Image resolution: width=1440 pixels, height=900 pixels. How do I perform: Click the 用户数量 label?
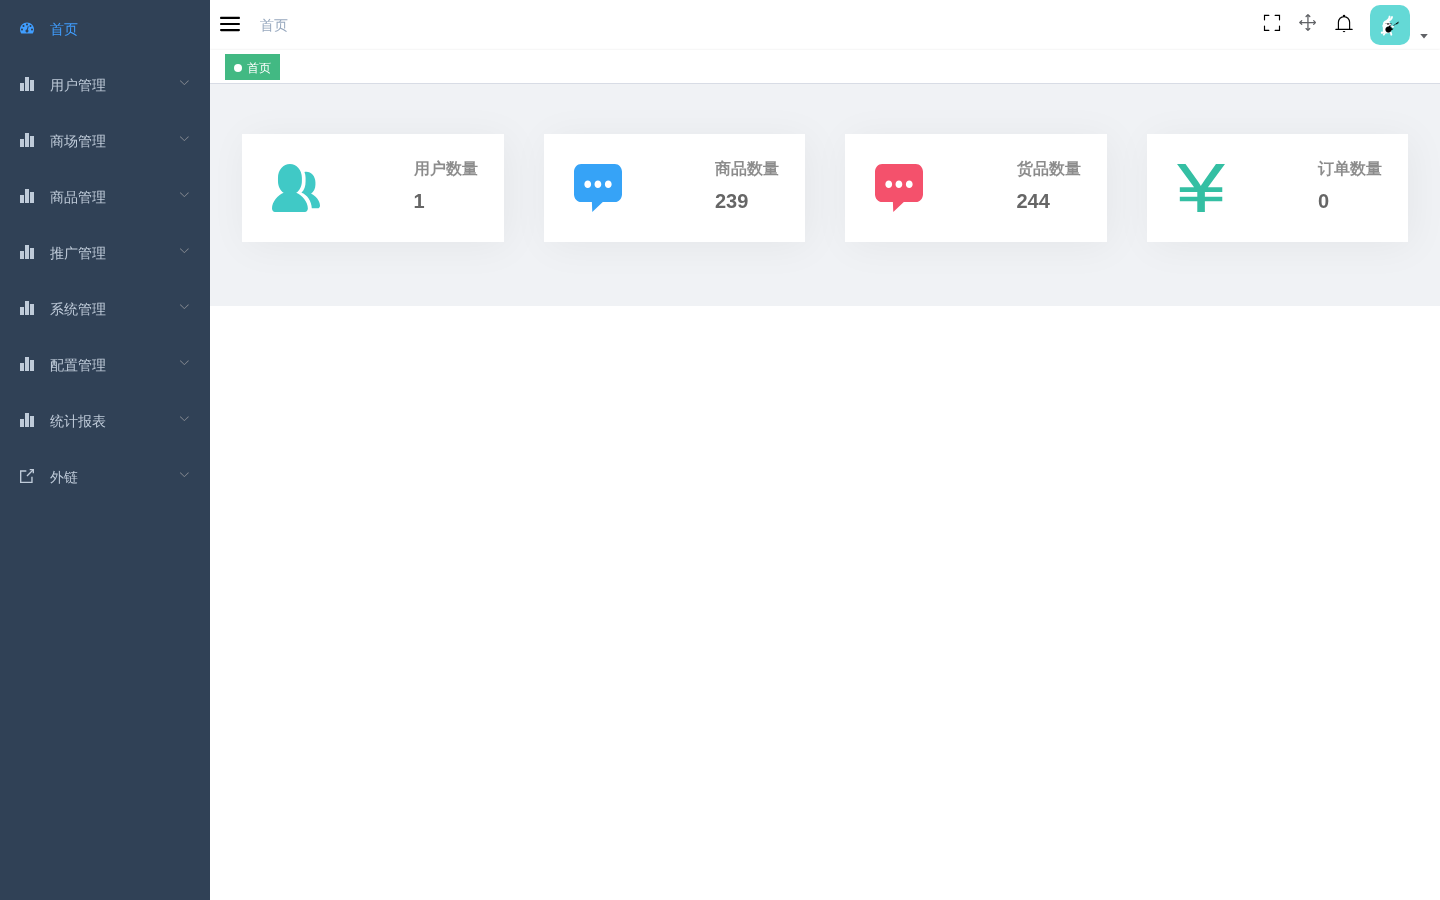pyautogui.click(x=446, y=169)
